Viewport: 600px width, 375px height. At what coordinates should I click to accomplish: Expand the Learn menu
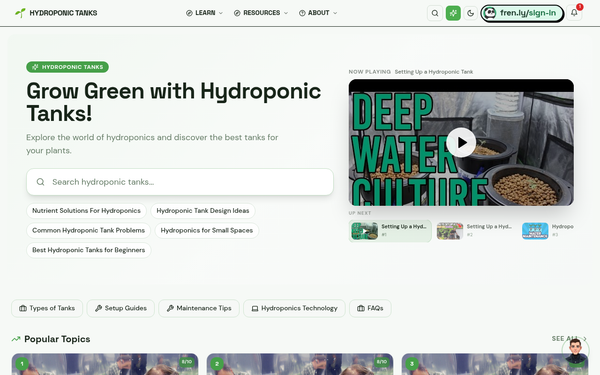click(x=204, y=13)
